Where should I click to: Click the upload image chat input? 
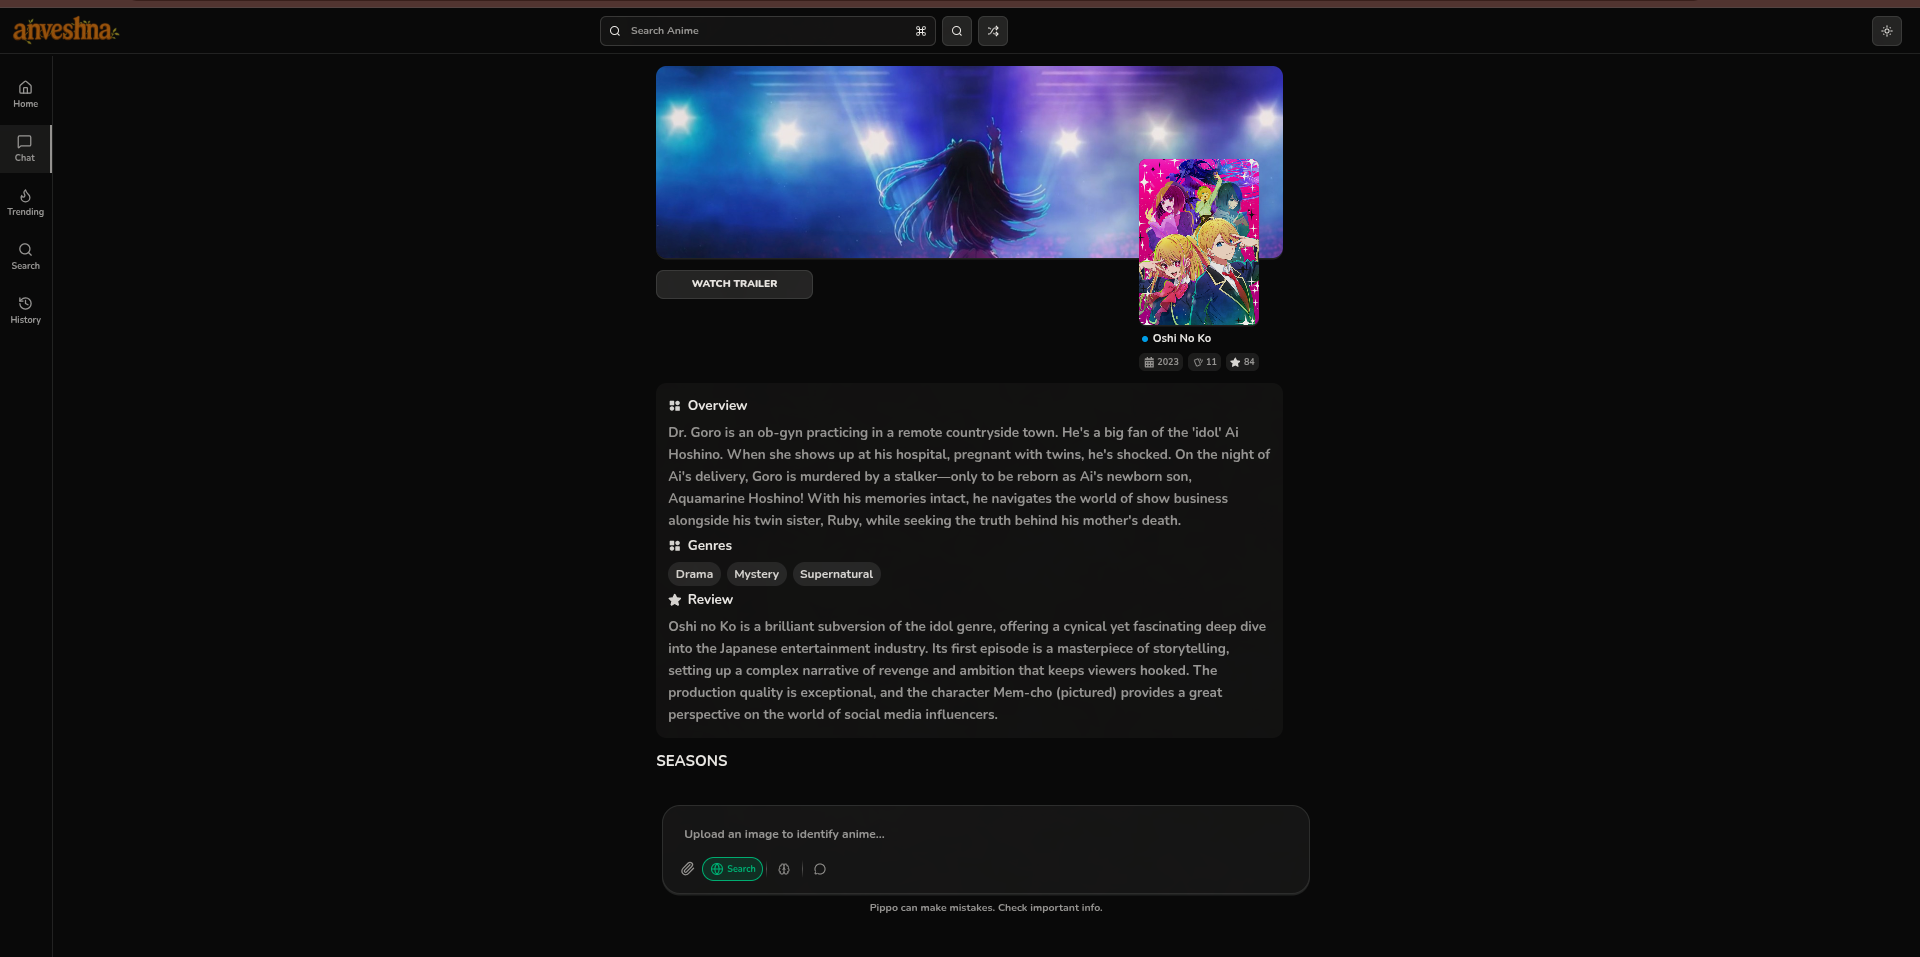985,834
